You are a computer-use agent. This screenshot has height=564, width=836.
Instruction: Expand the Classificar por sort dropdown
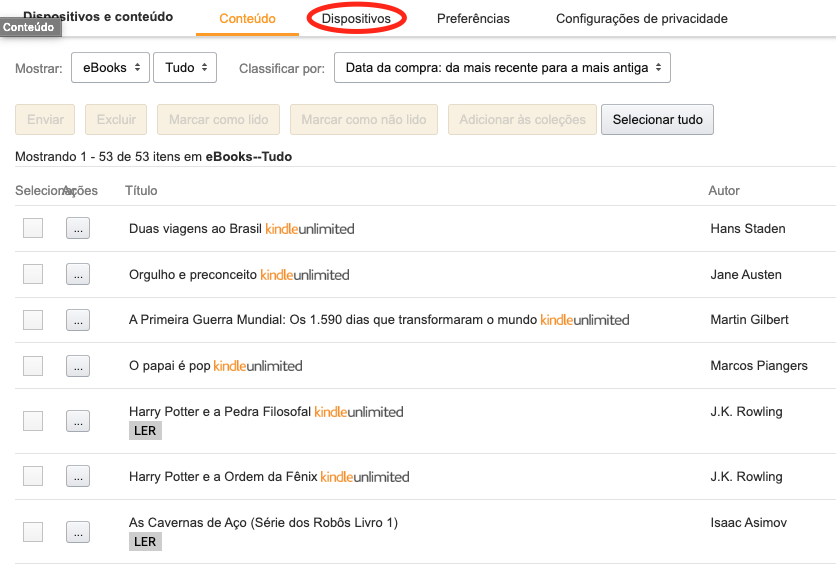(x=502, y=68)
